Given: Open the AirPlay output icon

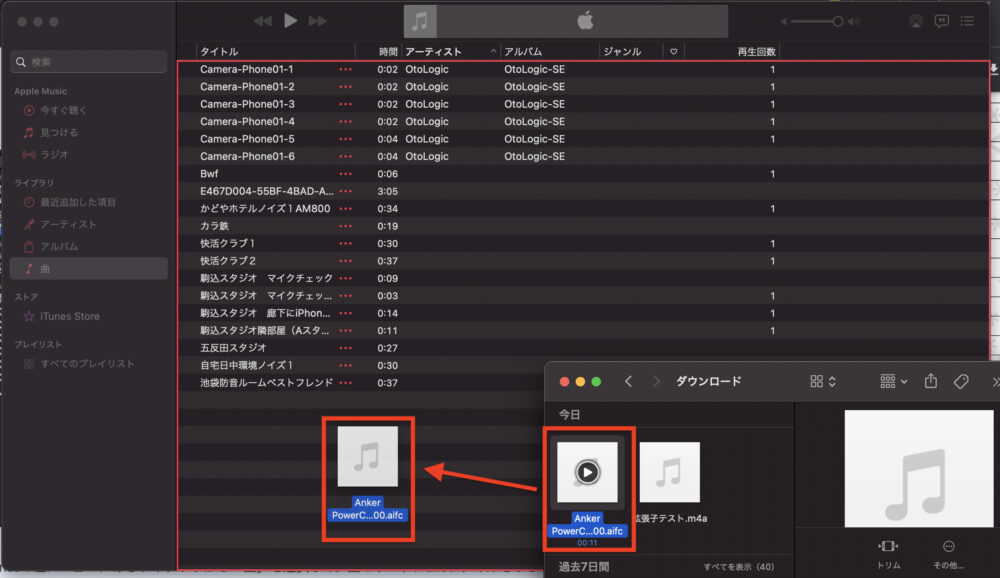Looking at the screenshot, I should pyautogui.click(x=916, y=21).
